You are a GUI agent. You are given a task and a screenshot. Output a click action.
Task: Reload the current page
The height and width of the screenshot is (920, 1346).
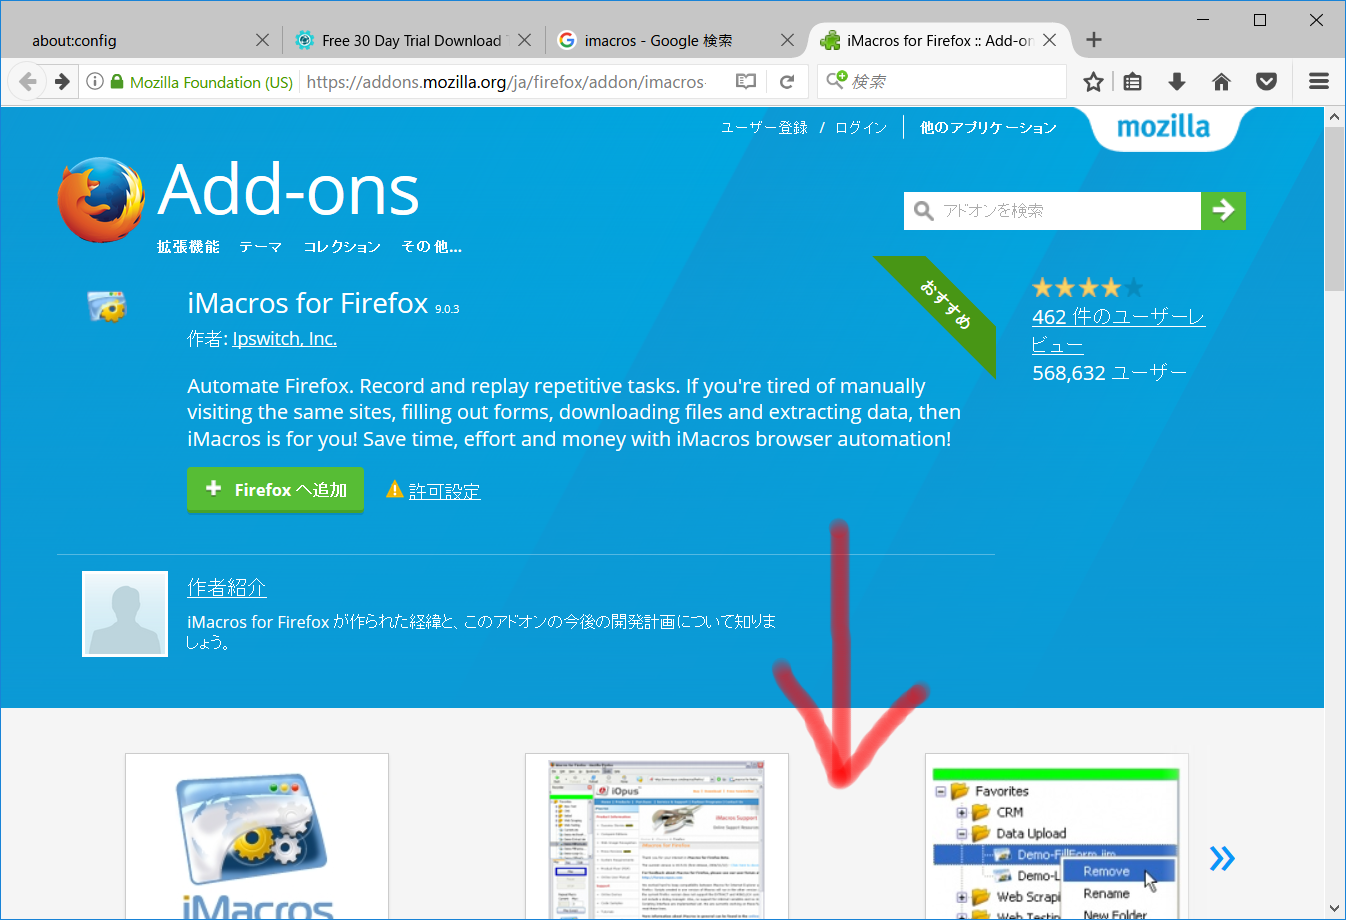[x=787, y=82]
